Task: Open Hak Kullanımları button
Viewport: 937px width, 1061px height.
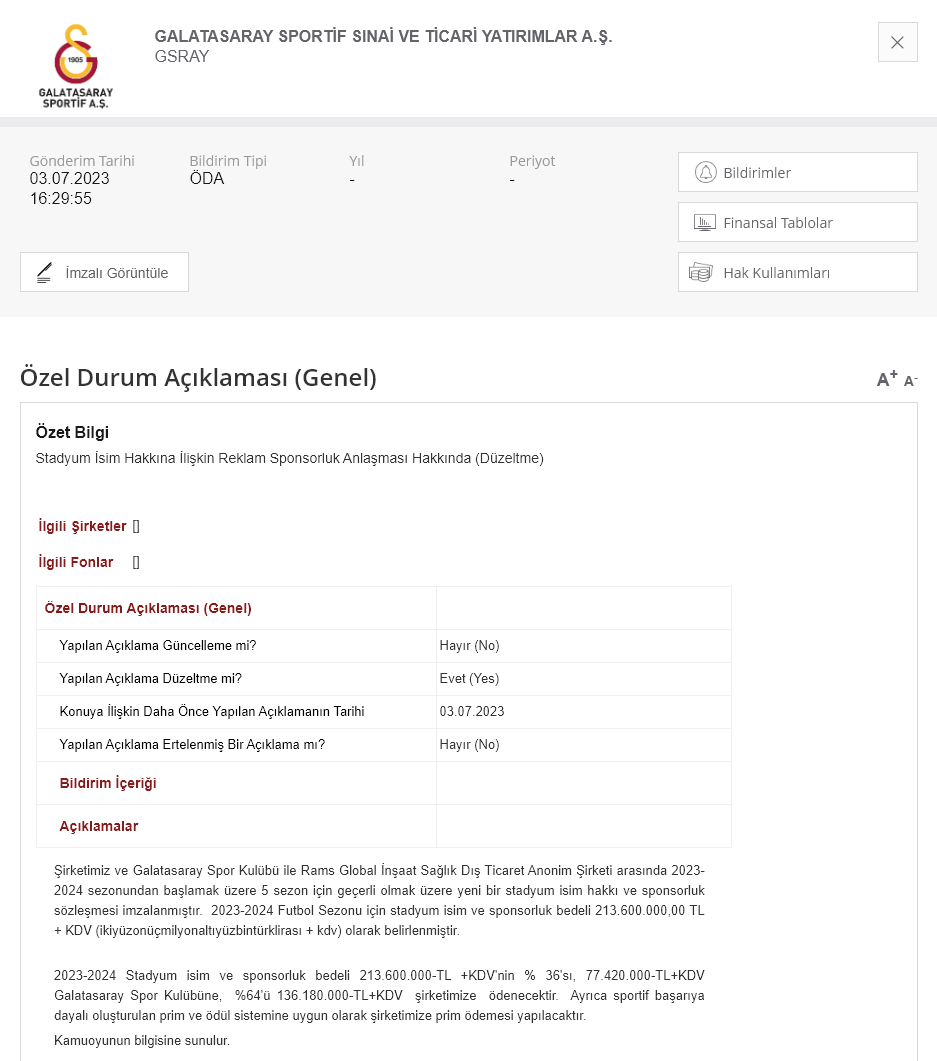Action: [x=798, y=272]
